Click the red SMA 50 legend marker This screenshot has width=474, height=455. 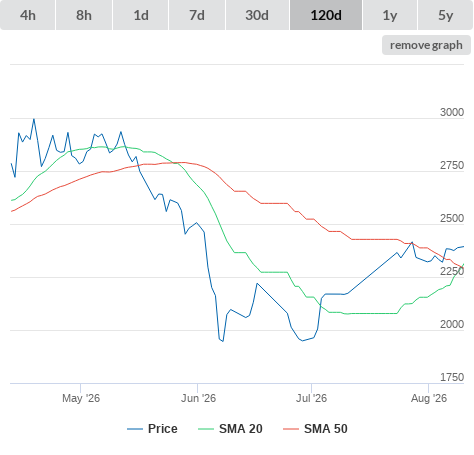(291, 429)
